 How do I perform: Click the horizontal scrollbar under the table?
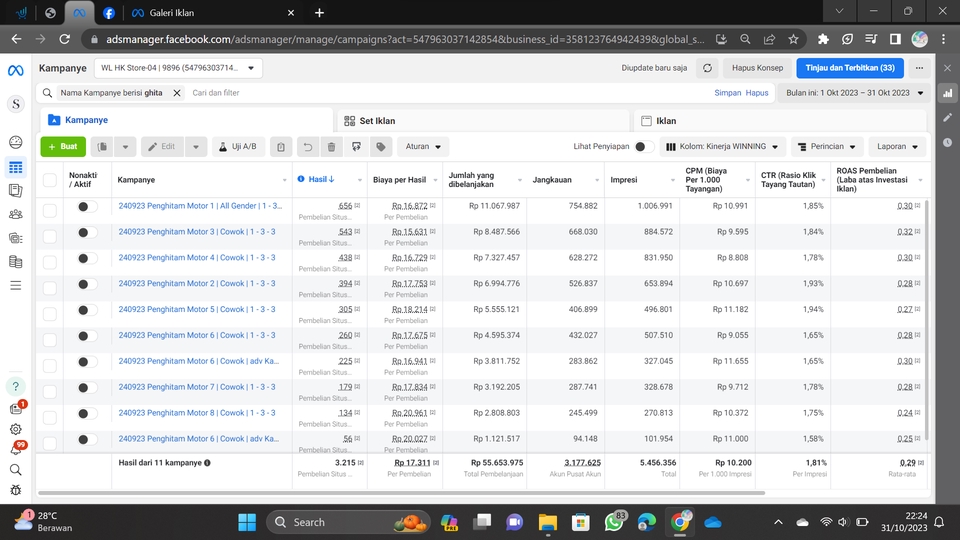tap(401, 492)
